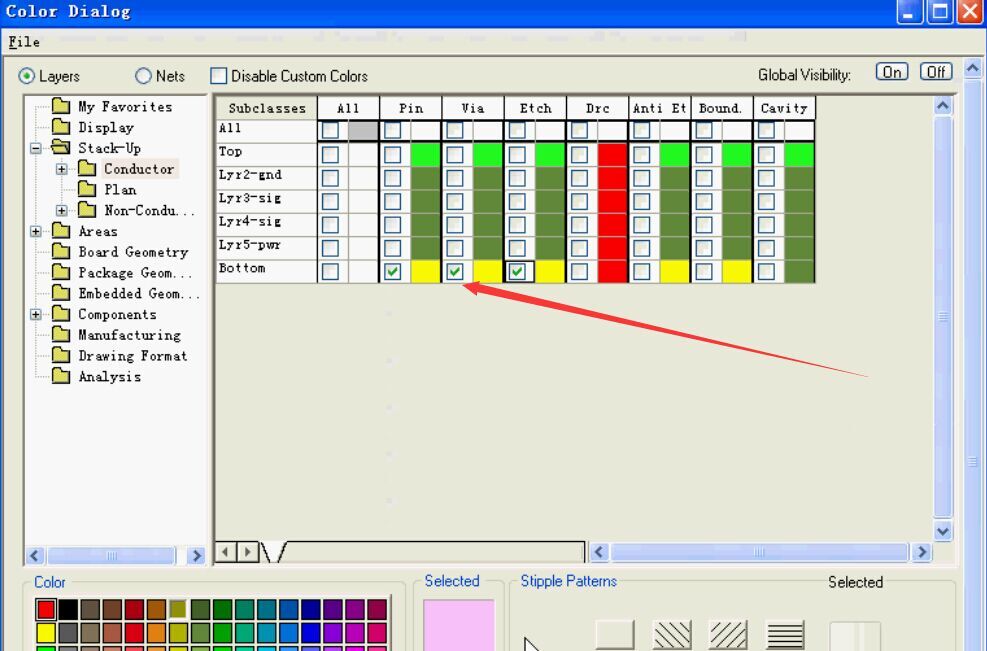
Task: Click the tab scroll right arrow below grid
Action: [247, 552]
